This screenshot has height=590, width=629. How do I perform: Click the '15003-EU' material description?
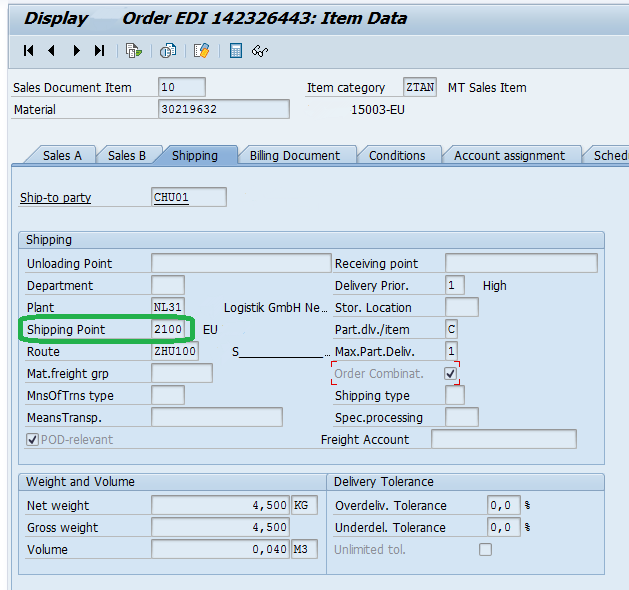(377, 109)
